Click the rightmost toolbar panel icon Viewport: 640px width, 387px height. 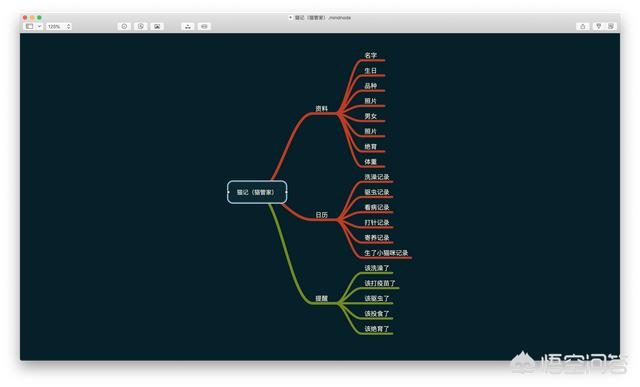[x=611, y=26]
